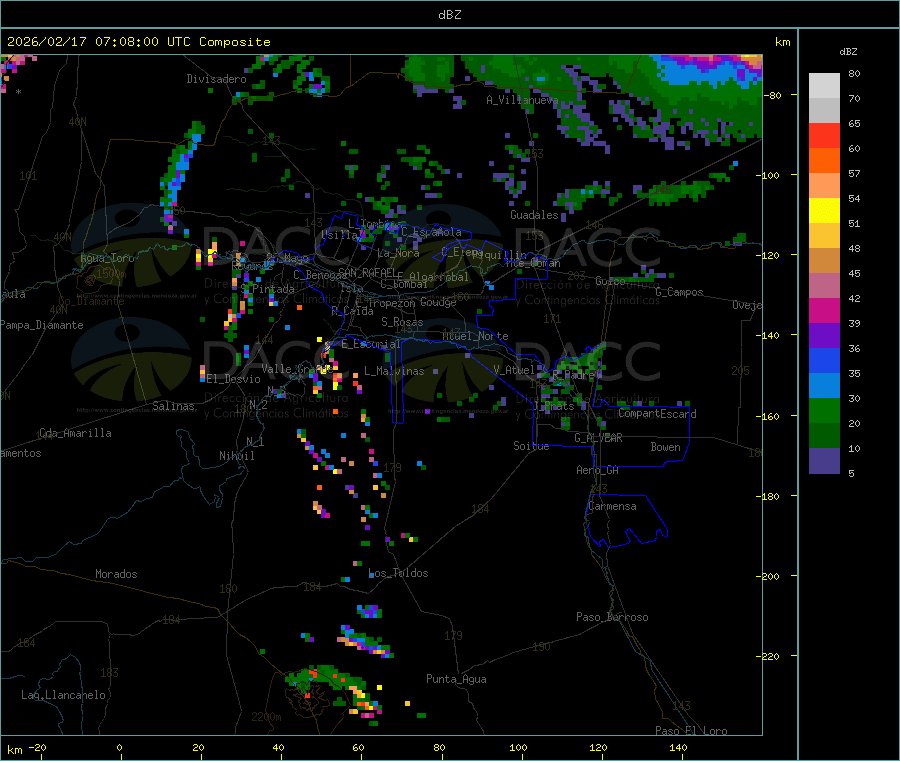Click the yellow 51-54 dBZ legend swatch
This screenshot has width=900, height=761.
(x=824, y=211)
